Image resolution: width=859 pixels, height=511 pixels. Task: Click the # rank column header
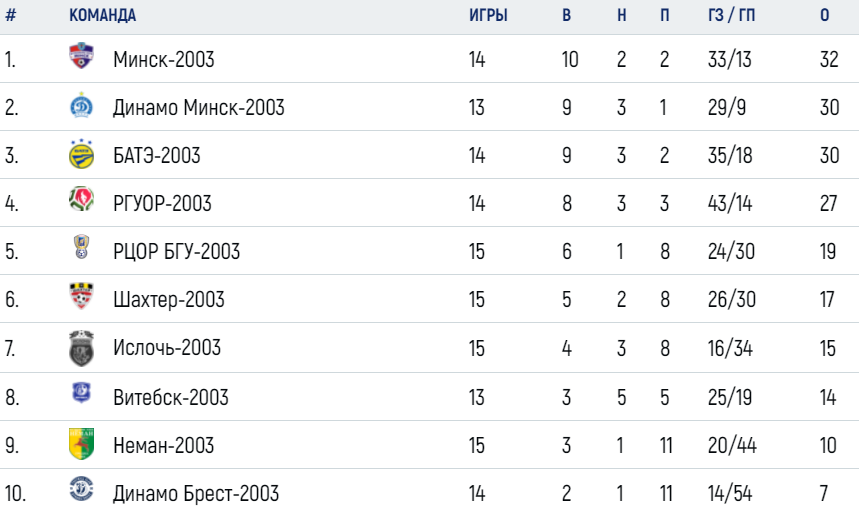pyautogui.click(x=10, y=15)
